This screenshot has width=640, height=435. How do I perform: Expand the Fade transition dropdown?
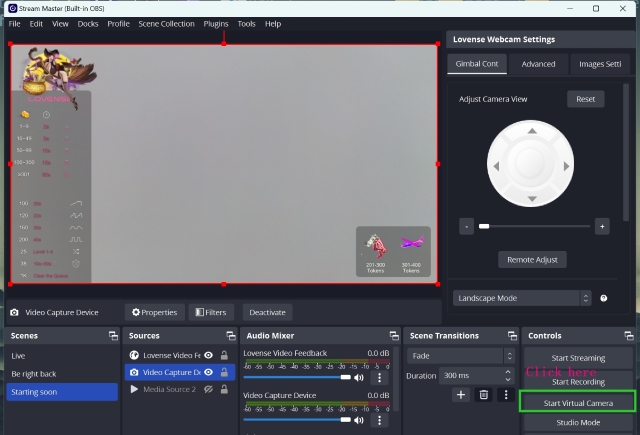point(459,355)
